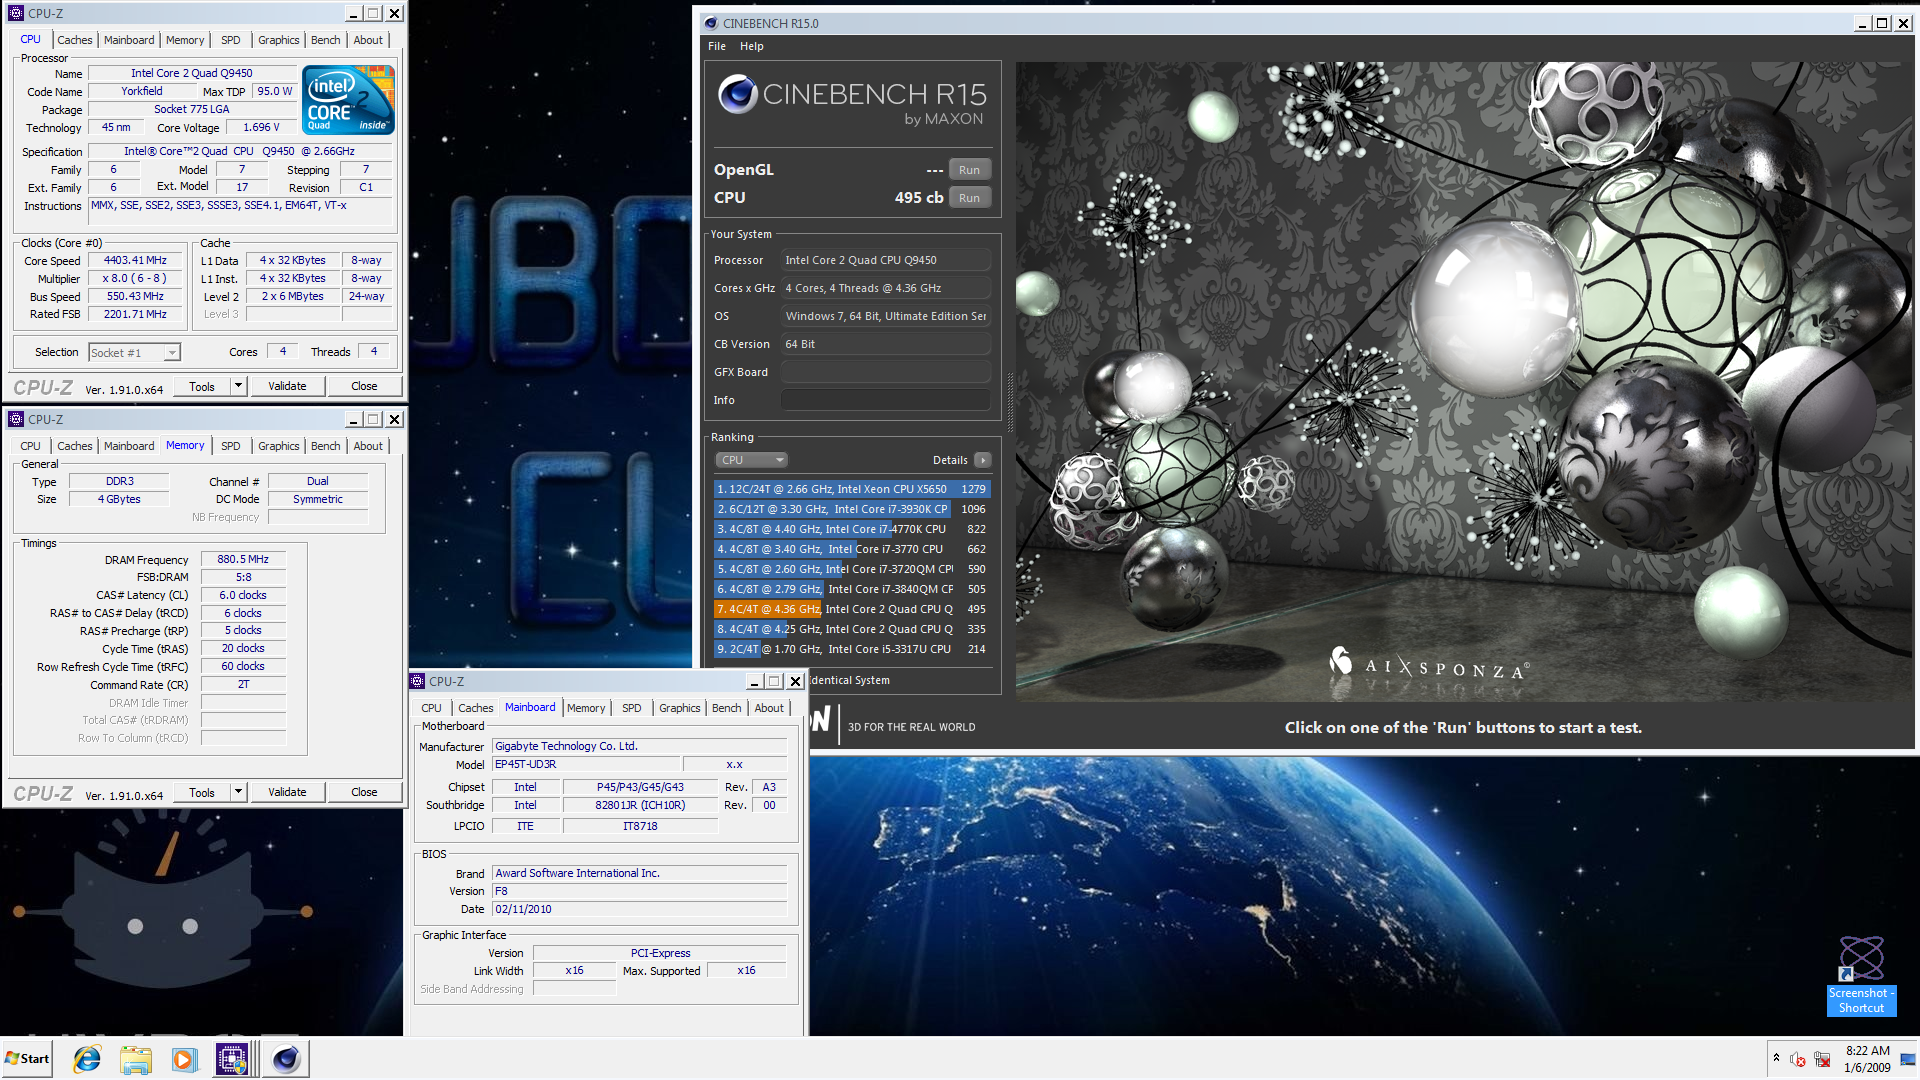Select About tab in Mainboard CPU-Z window
Viewport: 1920px width, 1080px height.
(769, 708)
